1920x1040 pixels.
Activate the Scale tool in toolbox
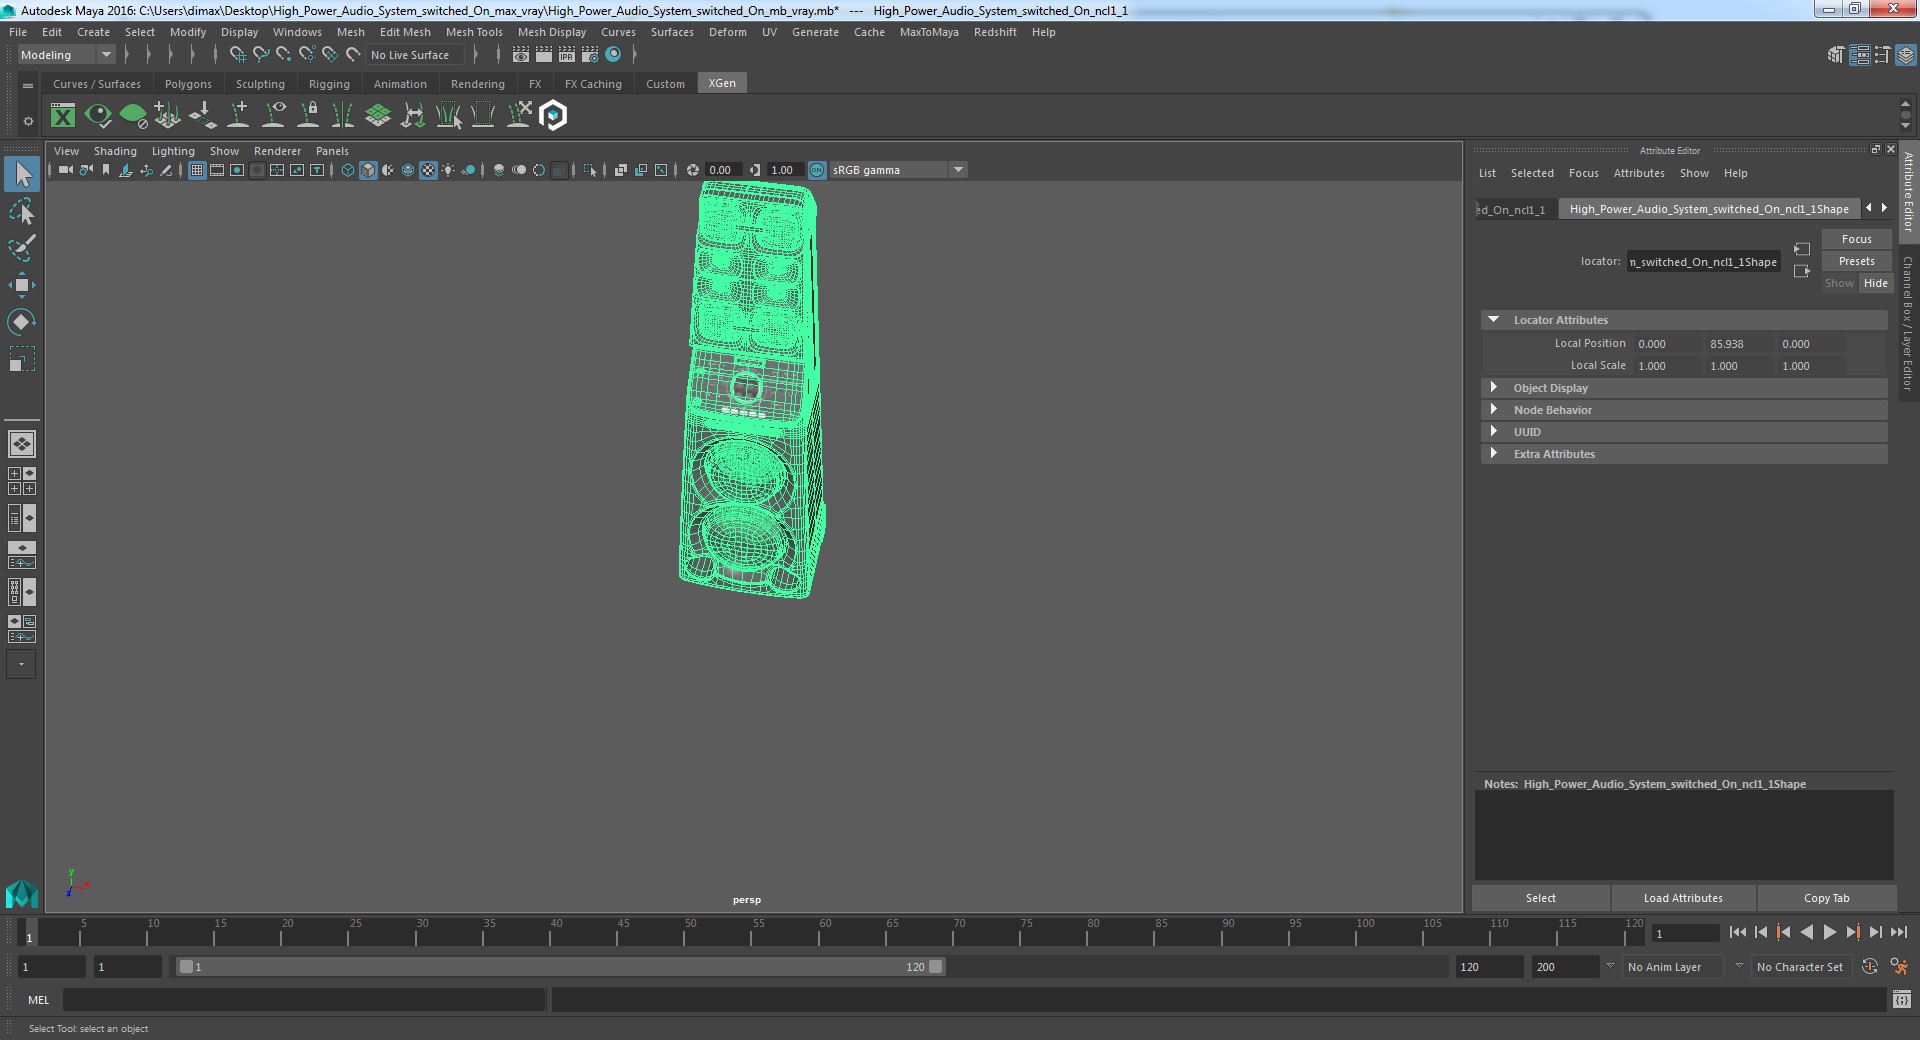pyautogui.click(x=22, y=358)
